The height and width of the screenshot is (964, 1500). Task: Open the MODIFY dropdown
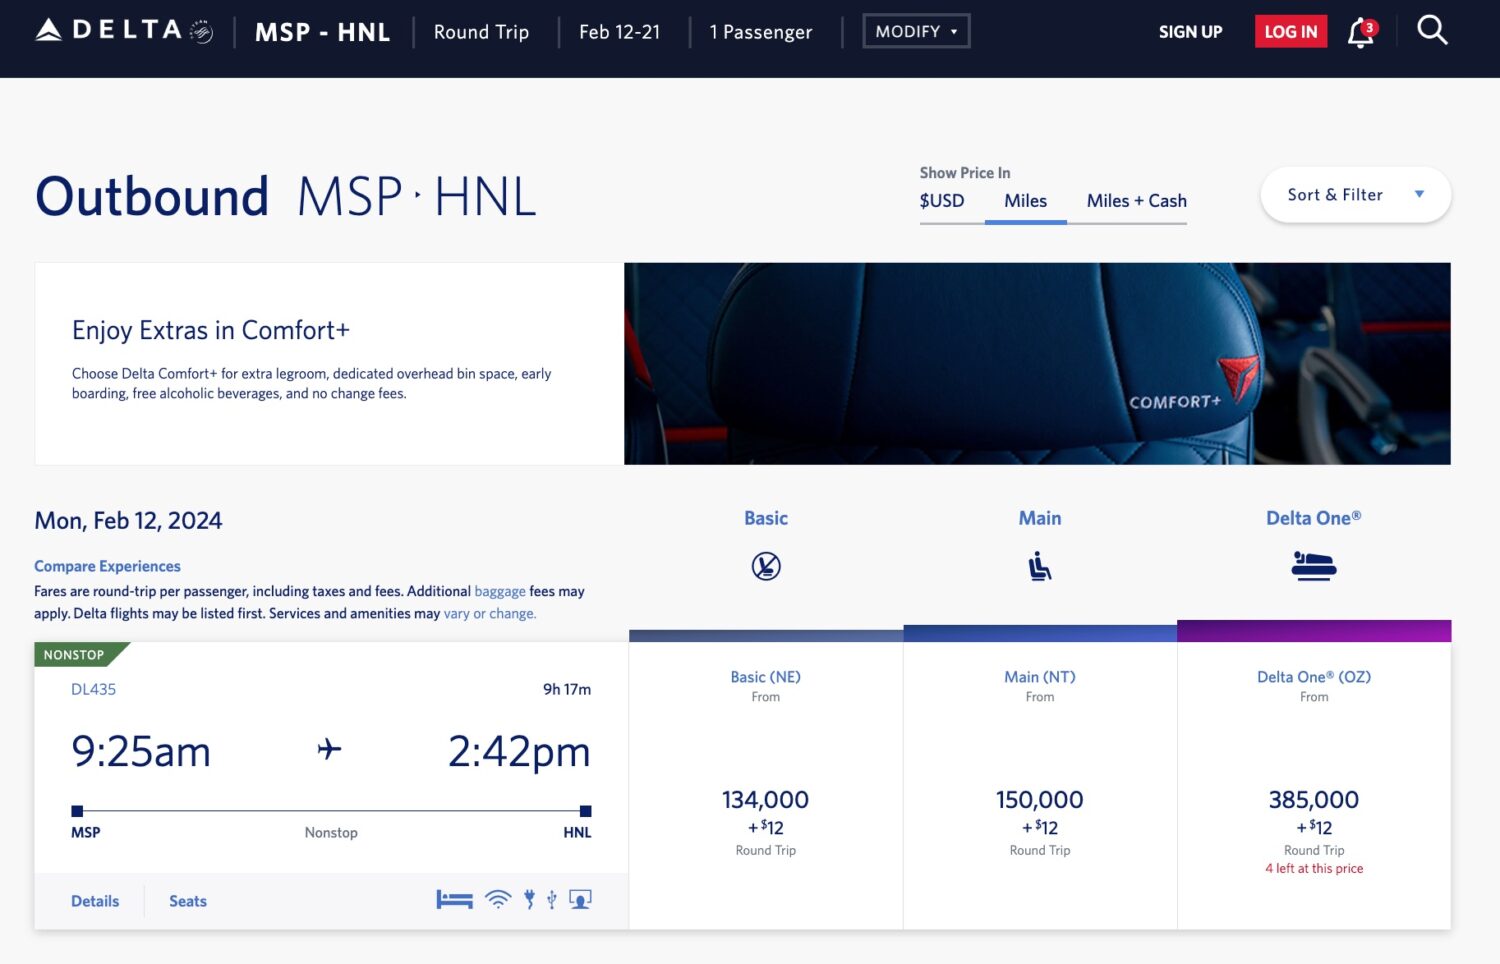(915, 31)
